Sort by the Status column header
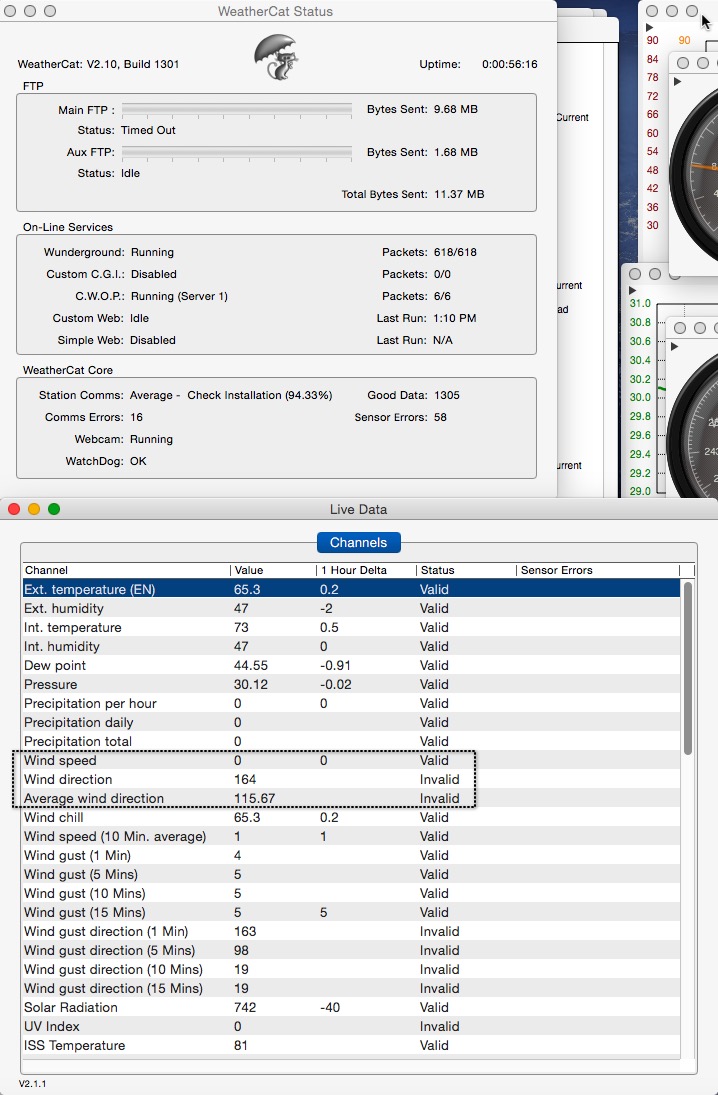Image resolution: width=718 pixels, height=1095 pixels. [466, 570]
